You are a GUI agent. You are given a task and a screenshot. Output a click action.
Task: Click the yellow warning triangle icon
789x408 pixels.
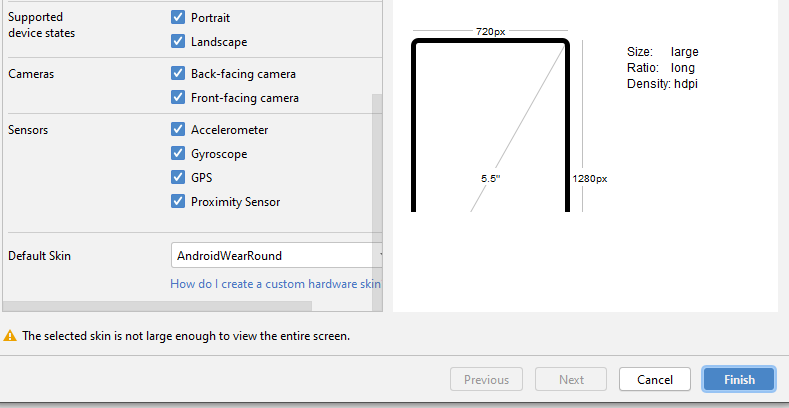pos(10,336)
